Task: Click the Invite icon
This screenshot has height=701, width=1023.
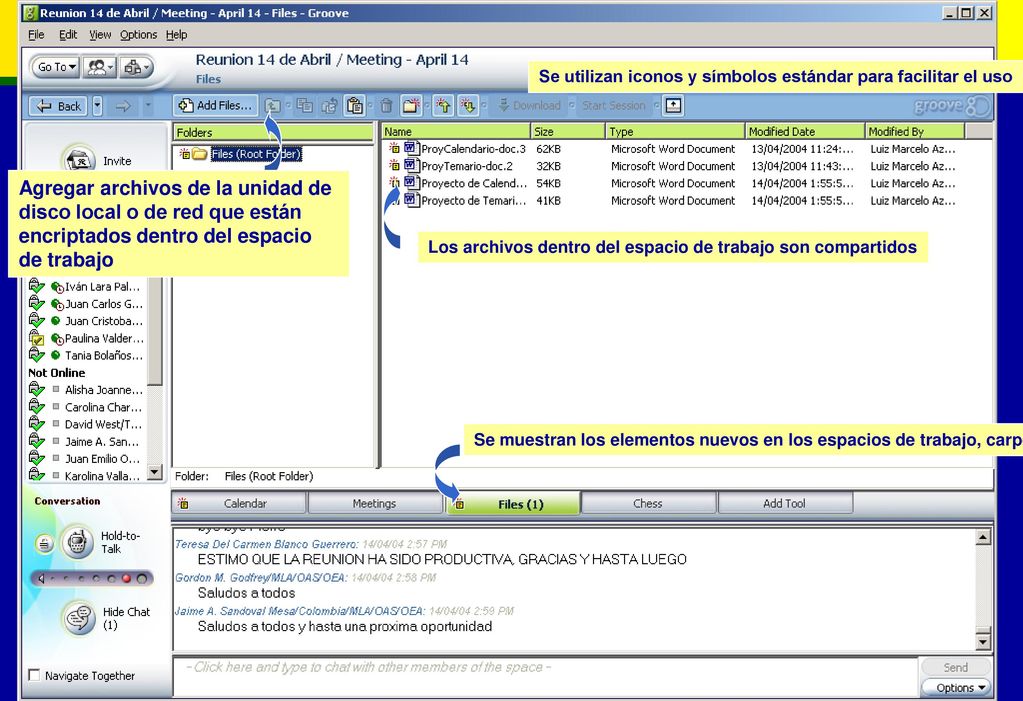Action: tap(78, 160)
